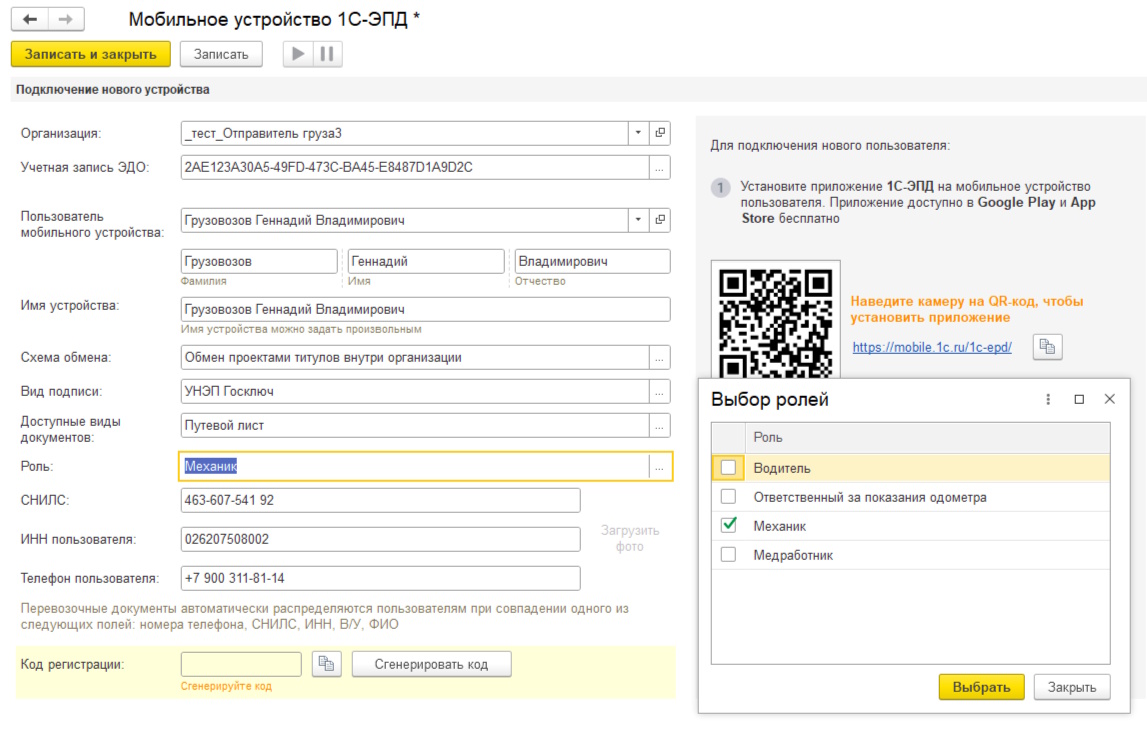Uncheck the Механик role checkbox
This screenshot has width=1147, height=729.
click(728, 525)
